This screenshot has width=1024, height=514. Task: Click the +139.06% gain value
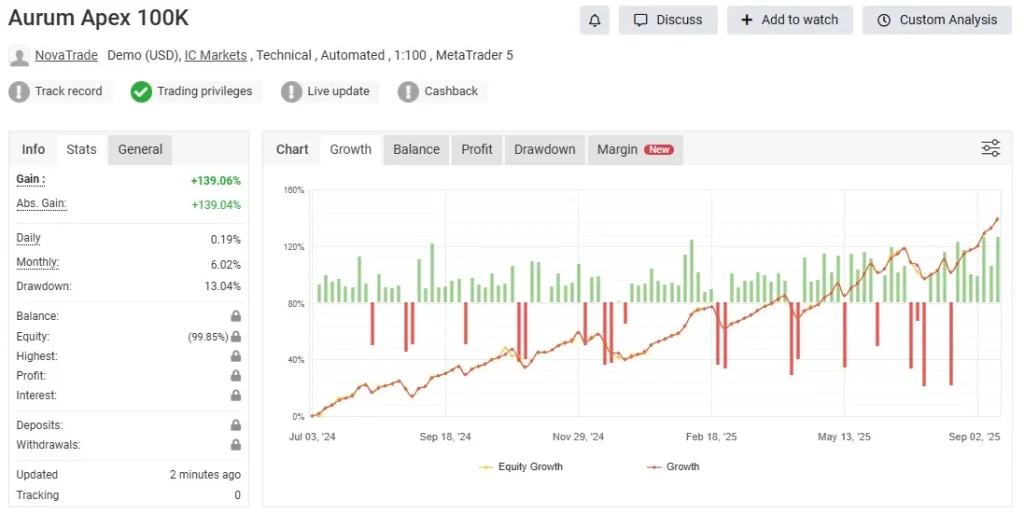tap(216, 181)
